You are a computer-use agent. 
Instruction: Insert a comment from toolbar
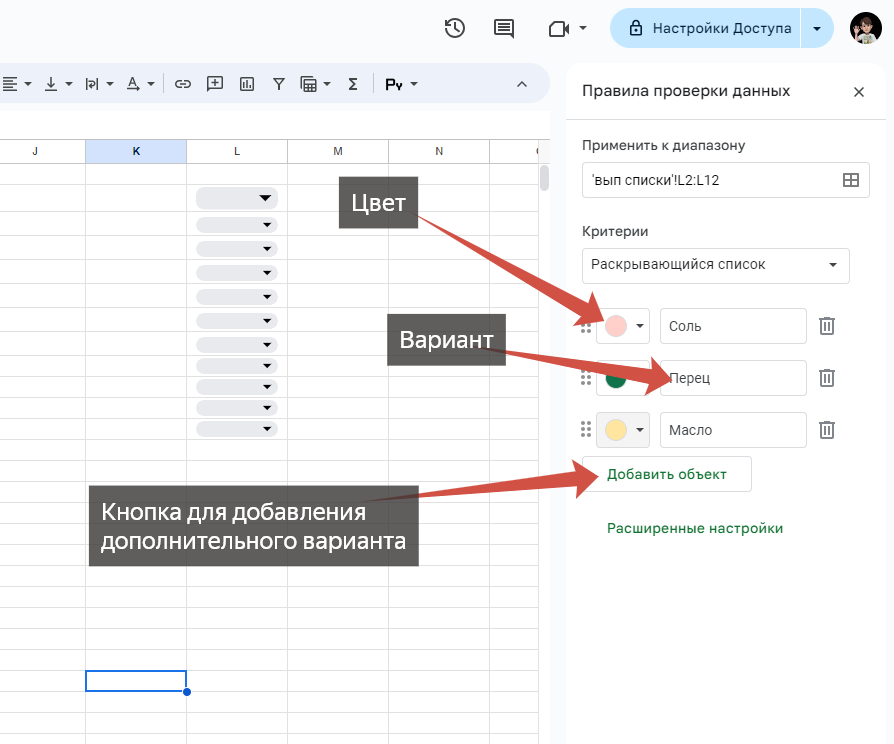(x=214, y=84)
